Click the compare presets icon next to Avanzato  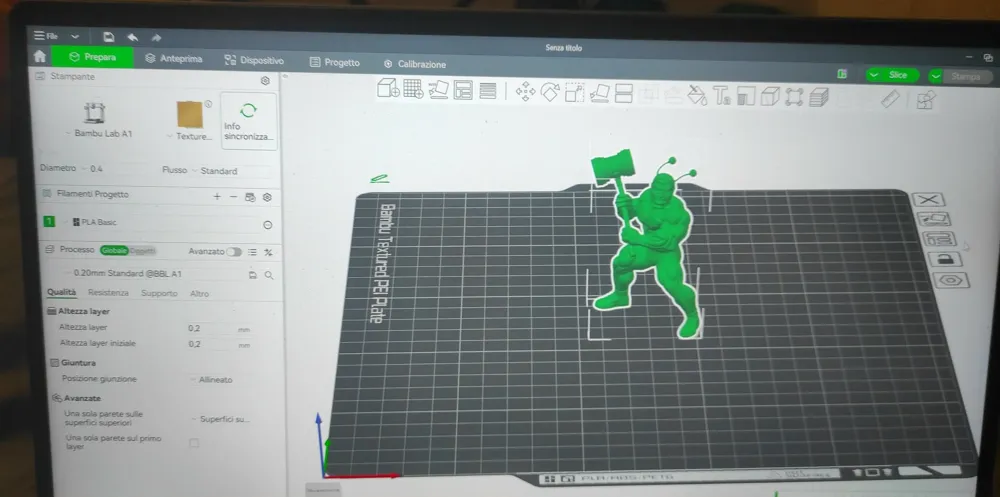268,253
